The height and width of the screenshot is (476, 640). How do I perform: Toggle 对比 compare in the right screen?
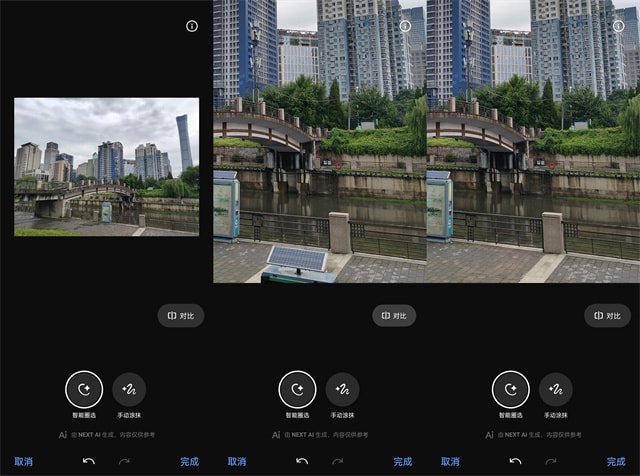(x=607, y=316)
